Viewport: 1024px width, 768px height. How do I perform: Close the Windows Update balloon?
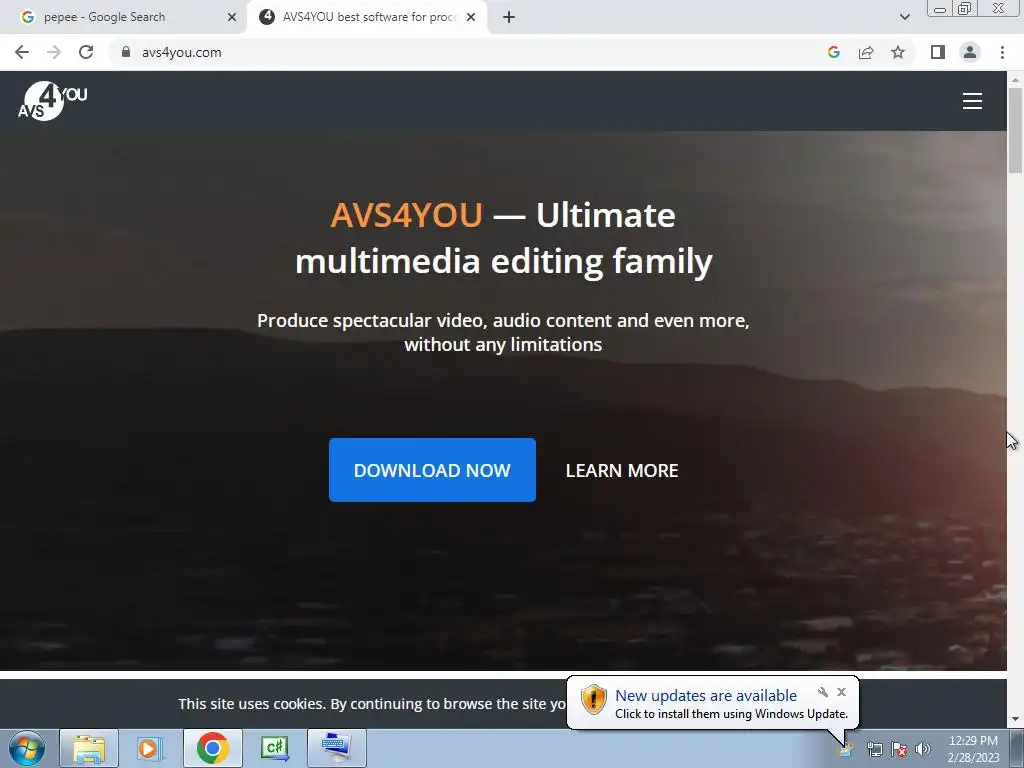(841, 692)
